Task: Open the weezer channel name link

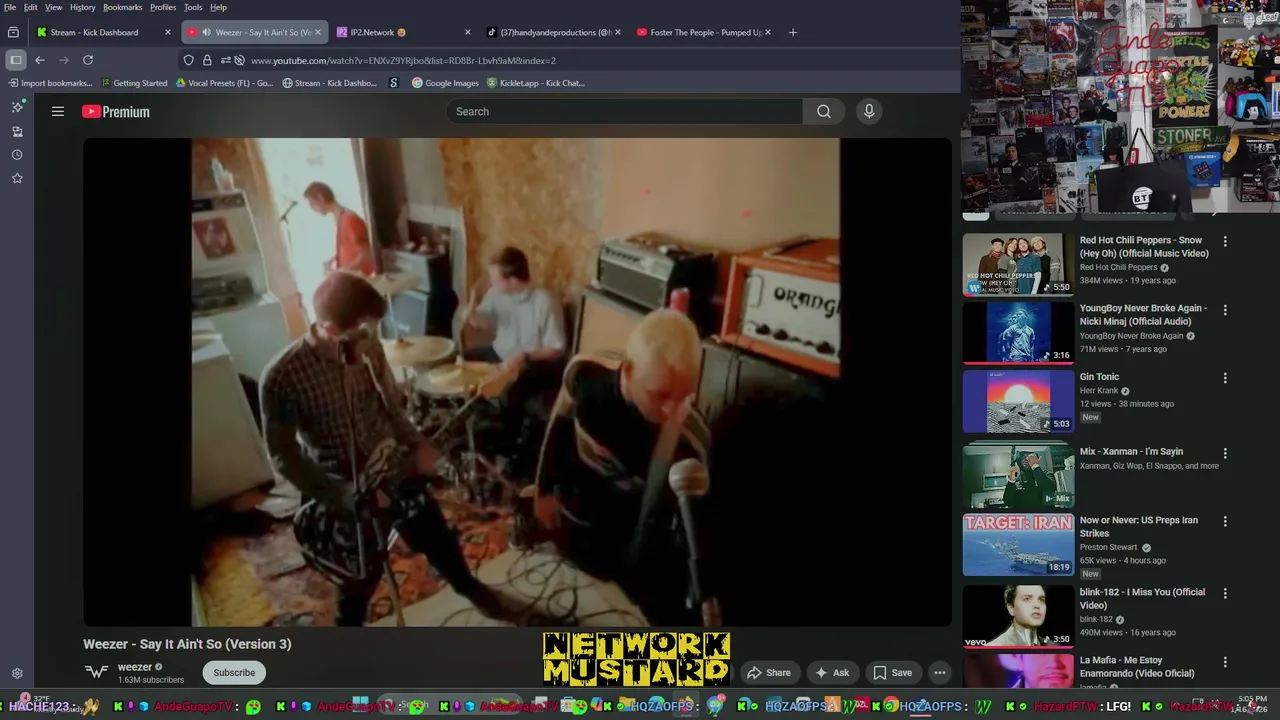Action: click(135, 667)
